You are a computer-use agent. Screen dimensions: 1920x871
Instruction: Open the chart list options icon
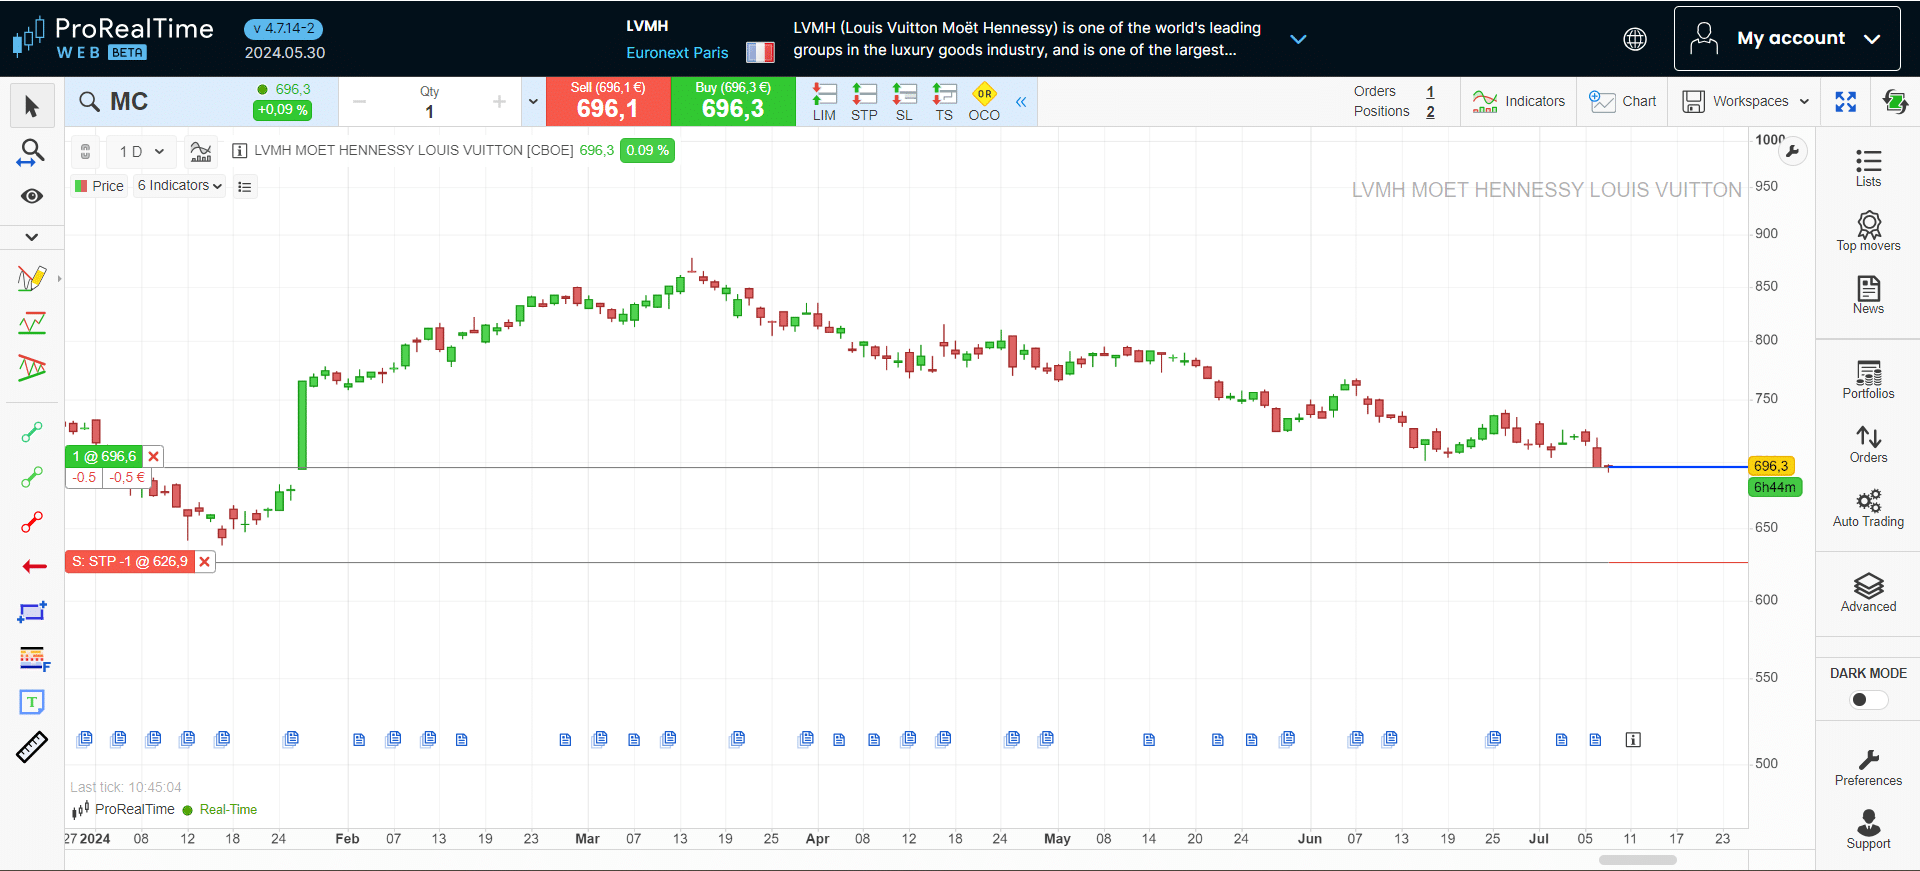245,186
